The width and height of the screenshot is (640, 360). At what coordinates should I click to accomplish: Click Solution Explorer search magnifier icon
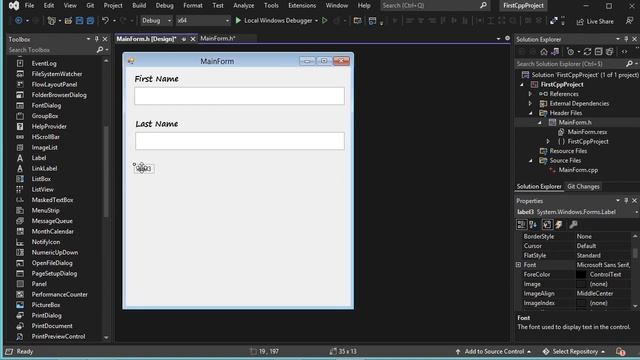point(629,64)
